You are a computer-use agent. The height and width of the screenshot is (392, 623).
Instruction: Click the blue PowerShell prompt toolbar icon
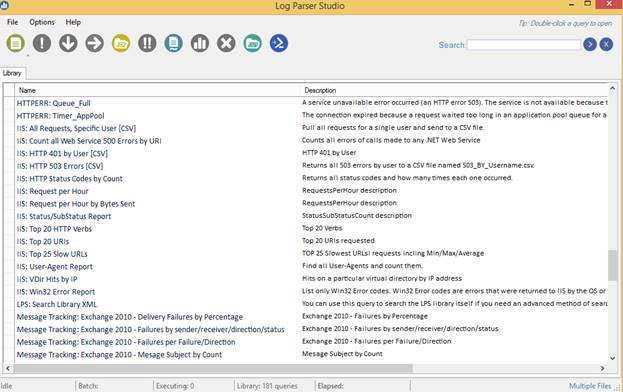click(279, 43)
